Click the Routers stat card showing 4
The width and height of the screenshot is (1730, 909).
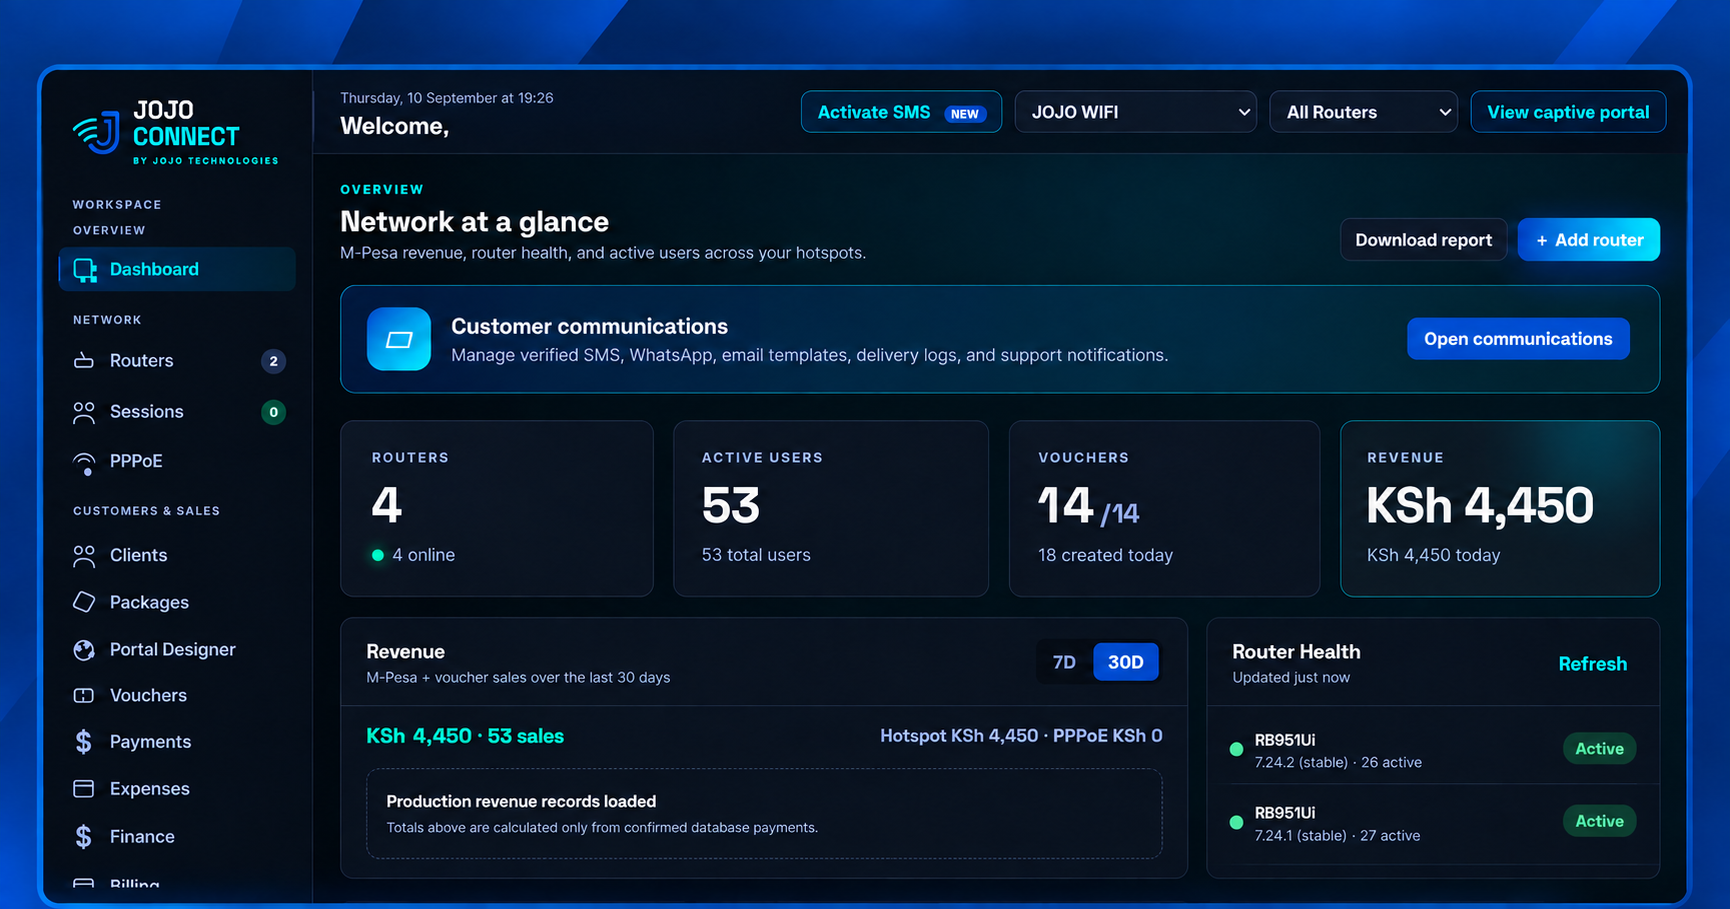coord(497,509)
